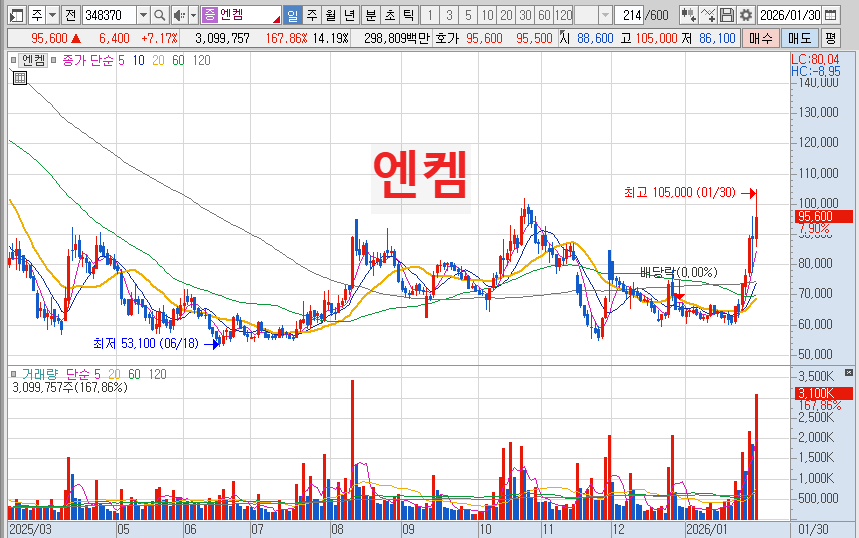Select the 5 interval button
859x538 pixels.
(468, 15)
